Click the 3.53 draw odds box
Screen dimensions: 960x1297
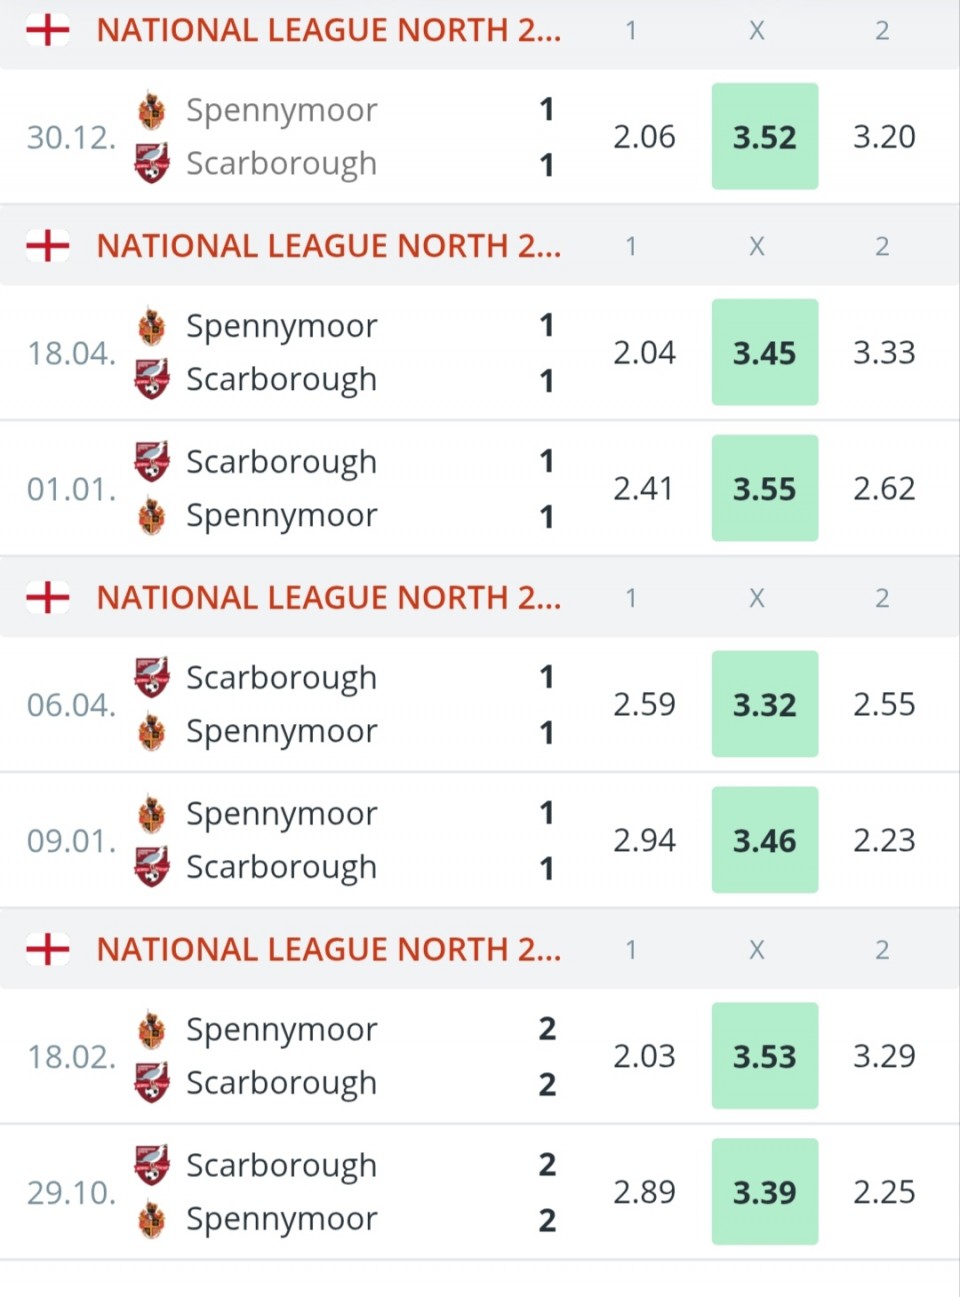tap(765, 1056)
